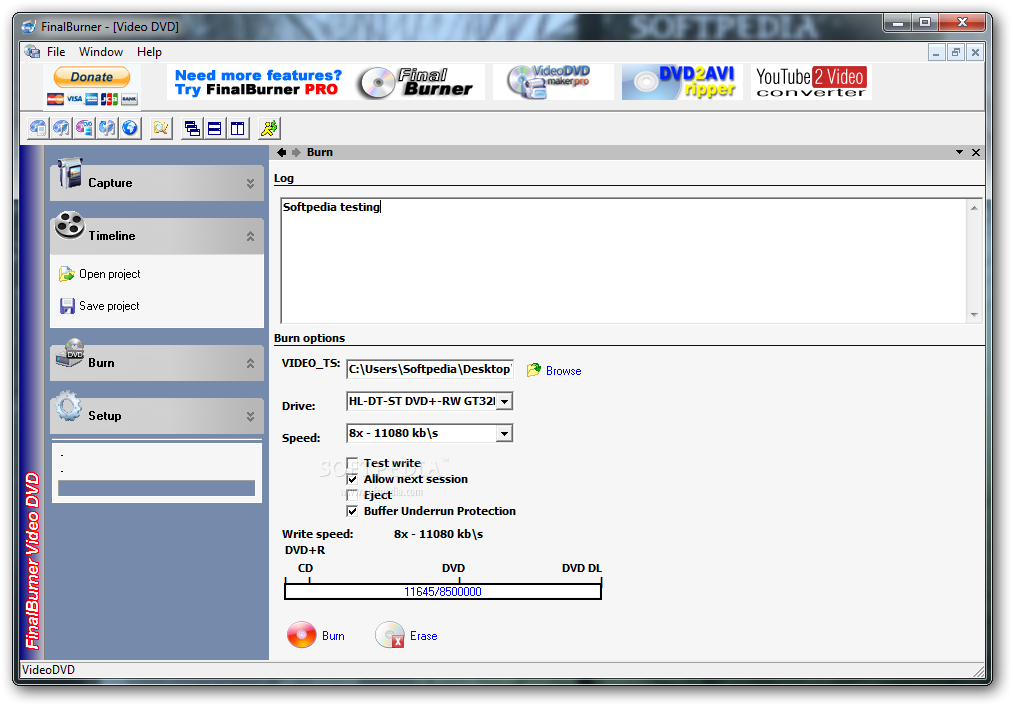Uncheck Allow next session
1013x706 pixels.
(x=352, y=479)
